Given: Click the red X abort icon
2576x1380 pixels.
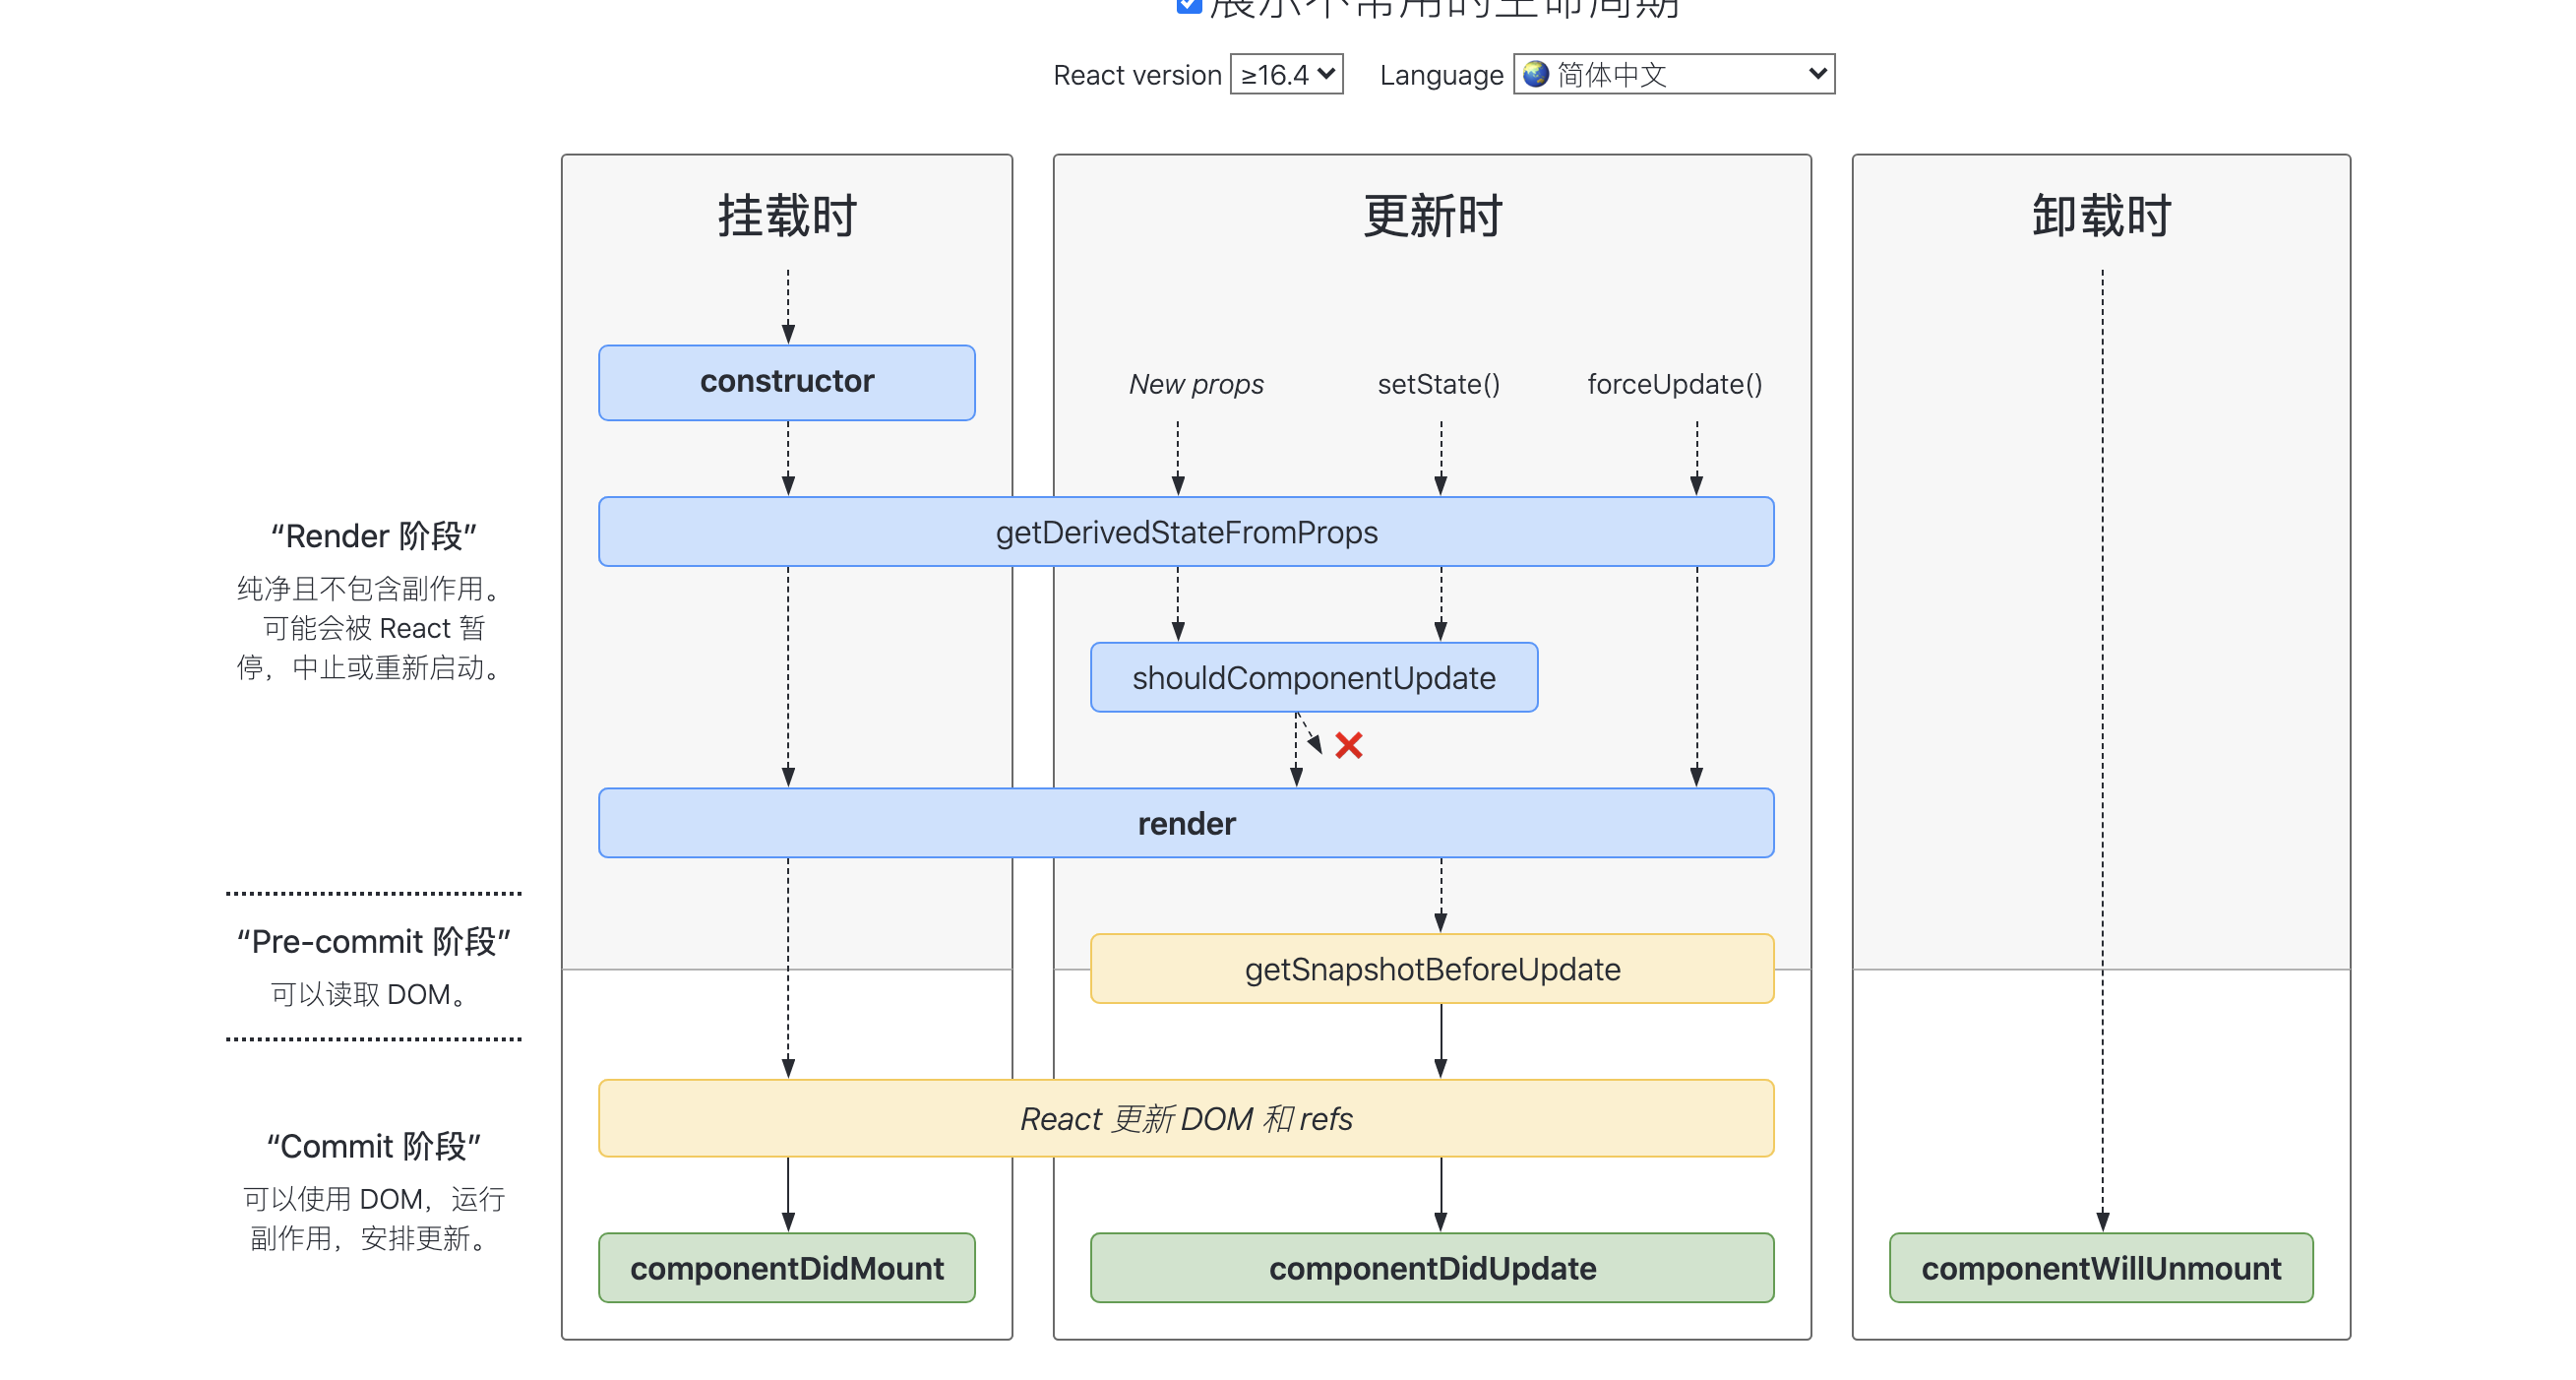Looking at the screenshot, I should 1348,745.
